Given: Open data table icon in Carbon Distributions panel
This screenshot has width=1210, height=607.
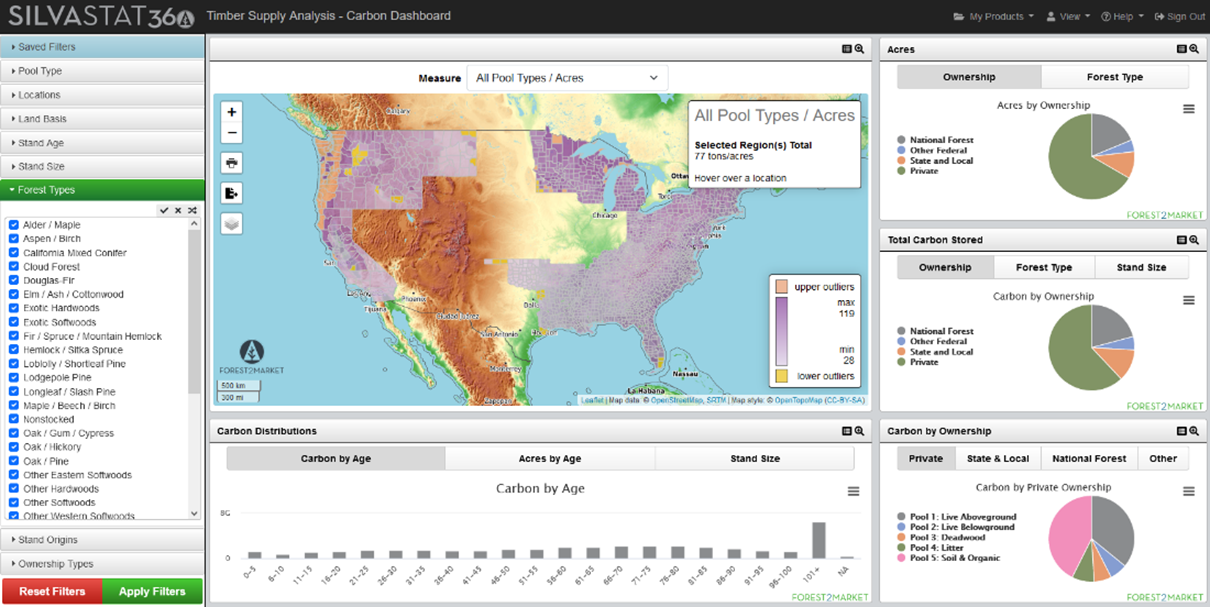Looking at the screenshot, I should coord(847,431).
